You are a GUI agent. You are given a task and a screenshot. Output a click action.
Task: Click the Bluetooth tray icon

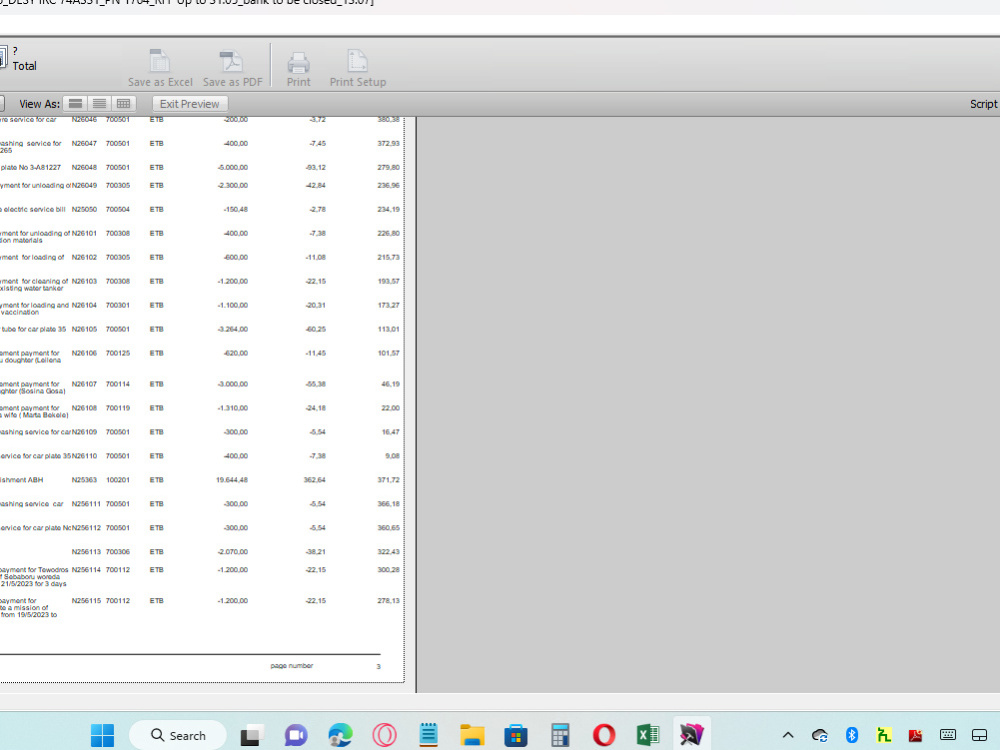click(851, 735)
